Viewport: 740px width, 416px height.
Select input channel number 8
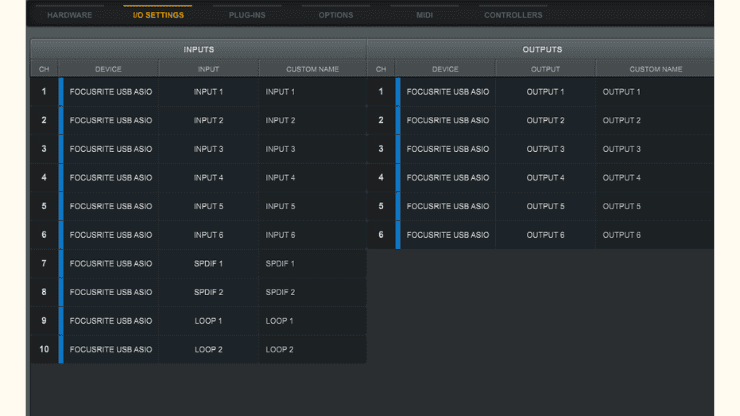[x=44, y=292]
